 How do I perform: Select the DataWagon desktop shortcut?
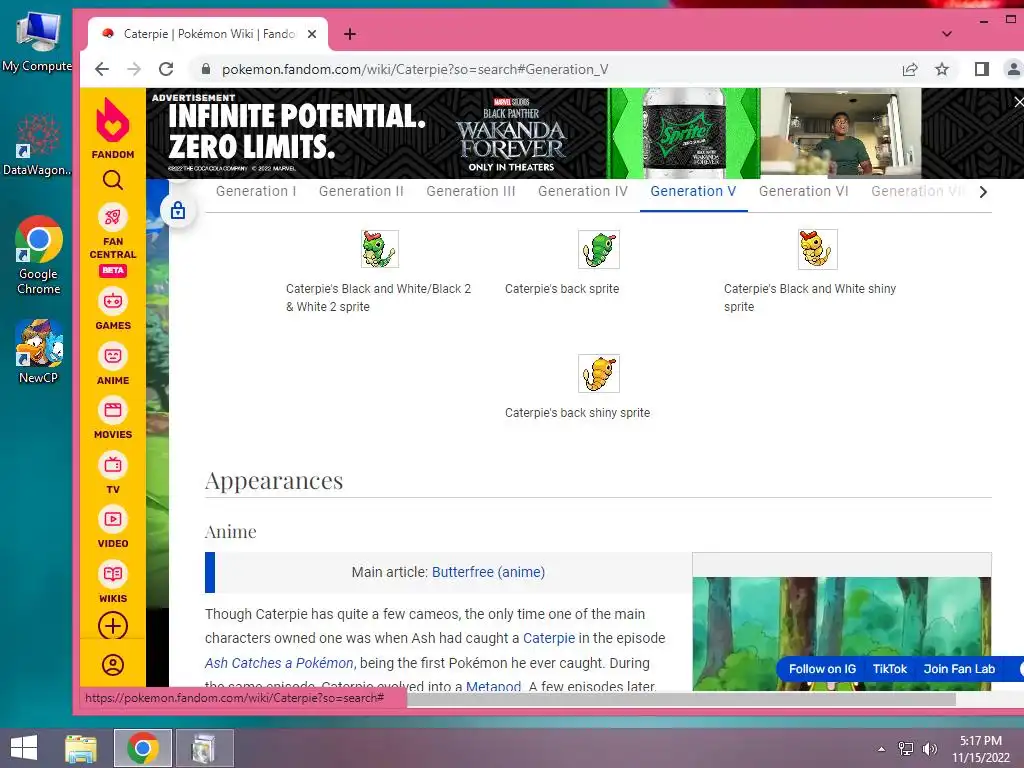click(x=37, y=145)
